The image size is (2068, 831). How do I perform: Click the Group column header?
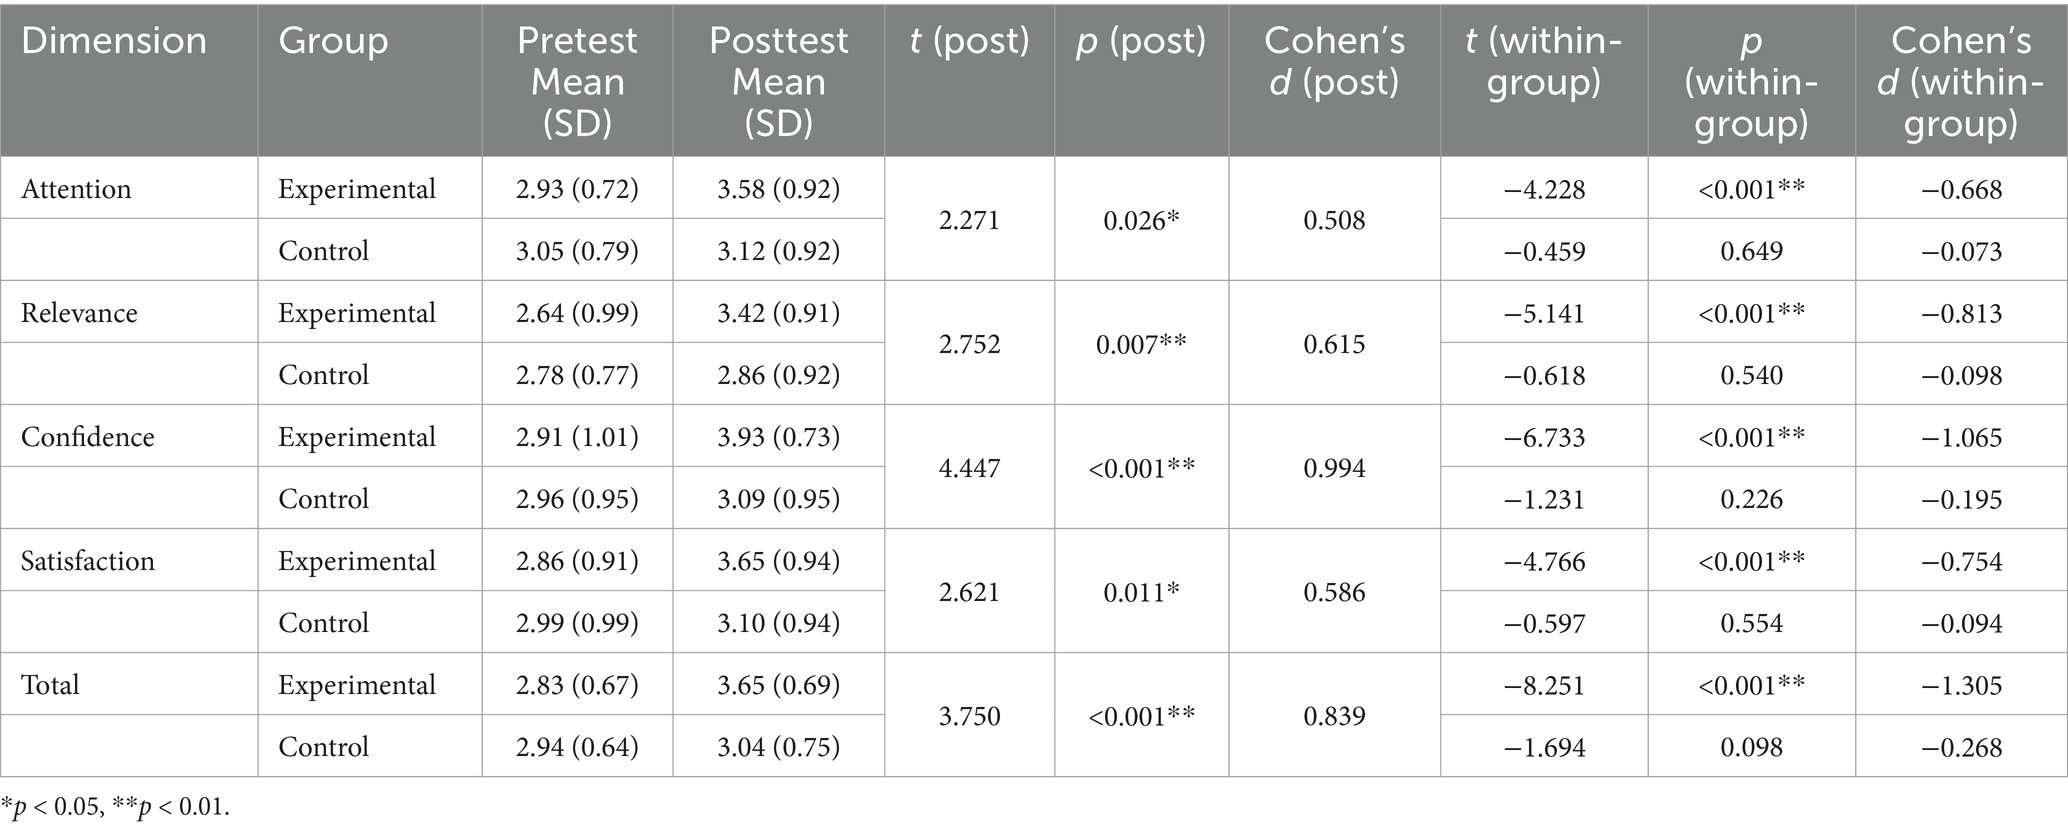coord(333,41)
